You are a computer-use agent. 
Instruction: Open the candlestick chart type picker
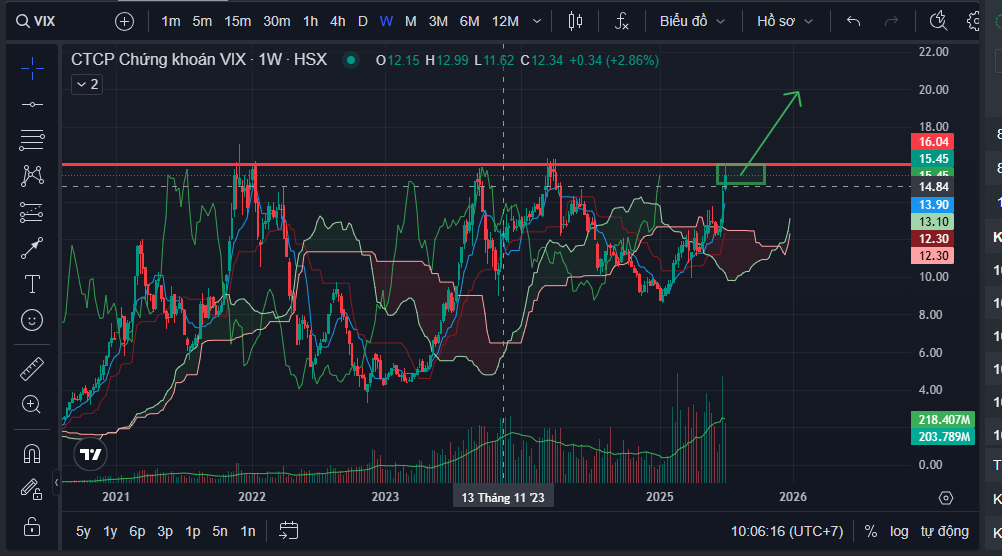click(x=574, y=21)
